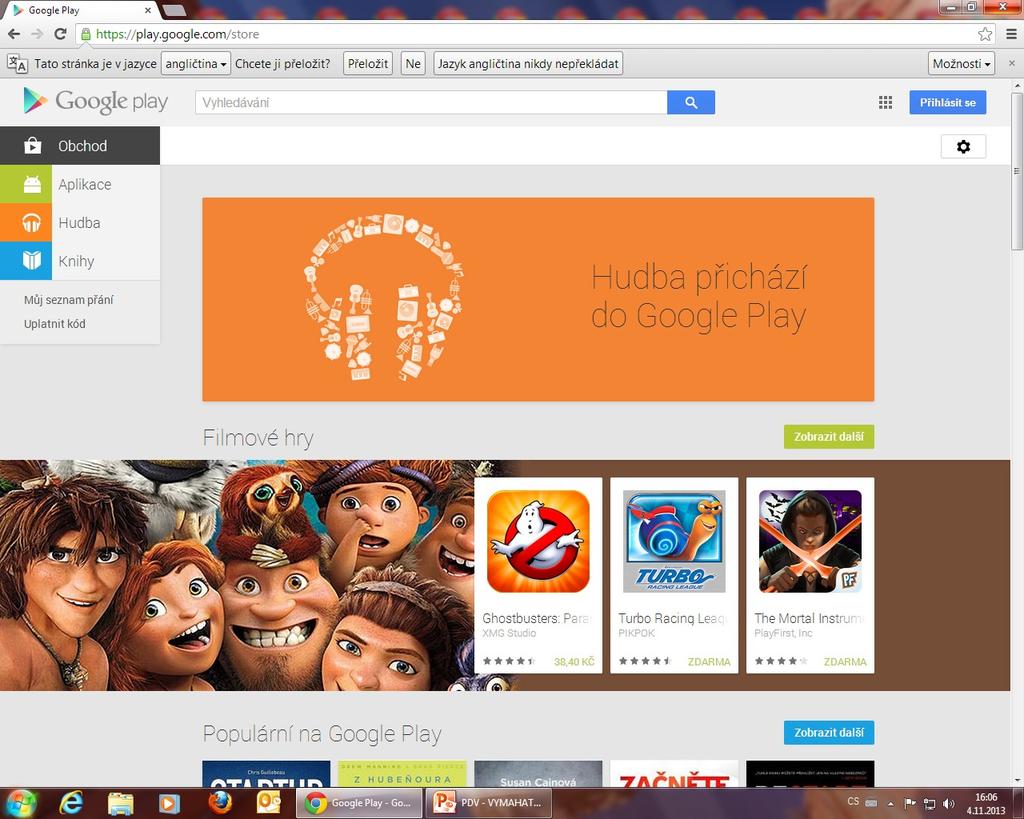Open the Možnosti options dropdown
Image resolution: width=1024 pixels, height=819 pixels.
coord(961,64)
